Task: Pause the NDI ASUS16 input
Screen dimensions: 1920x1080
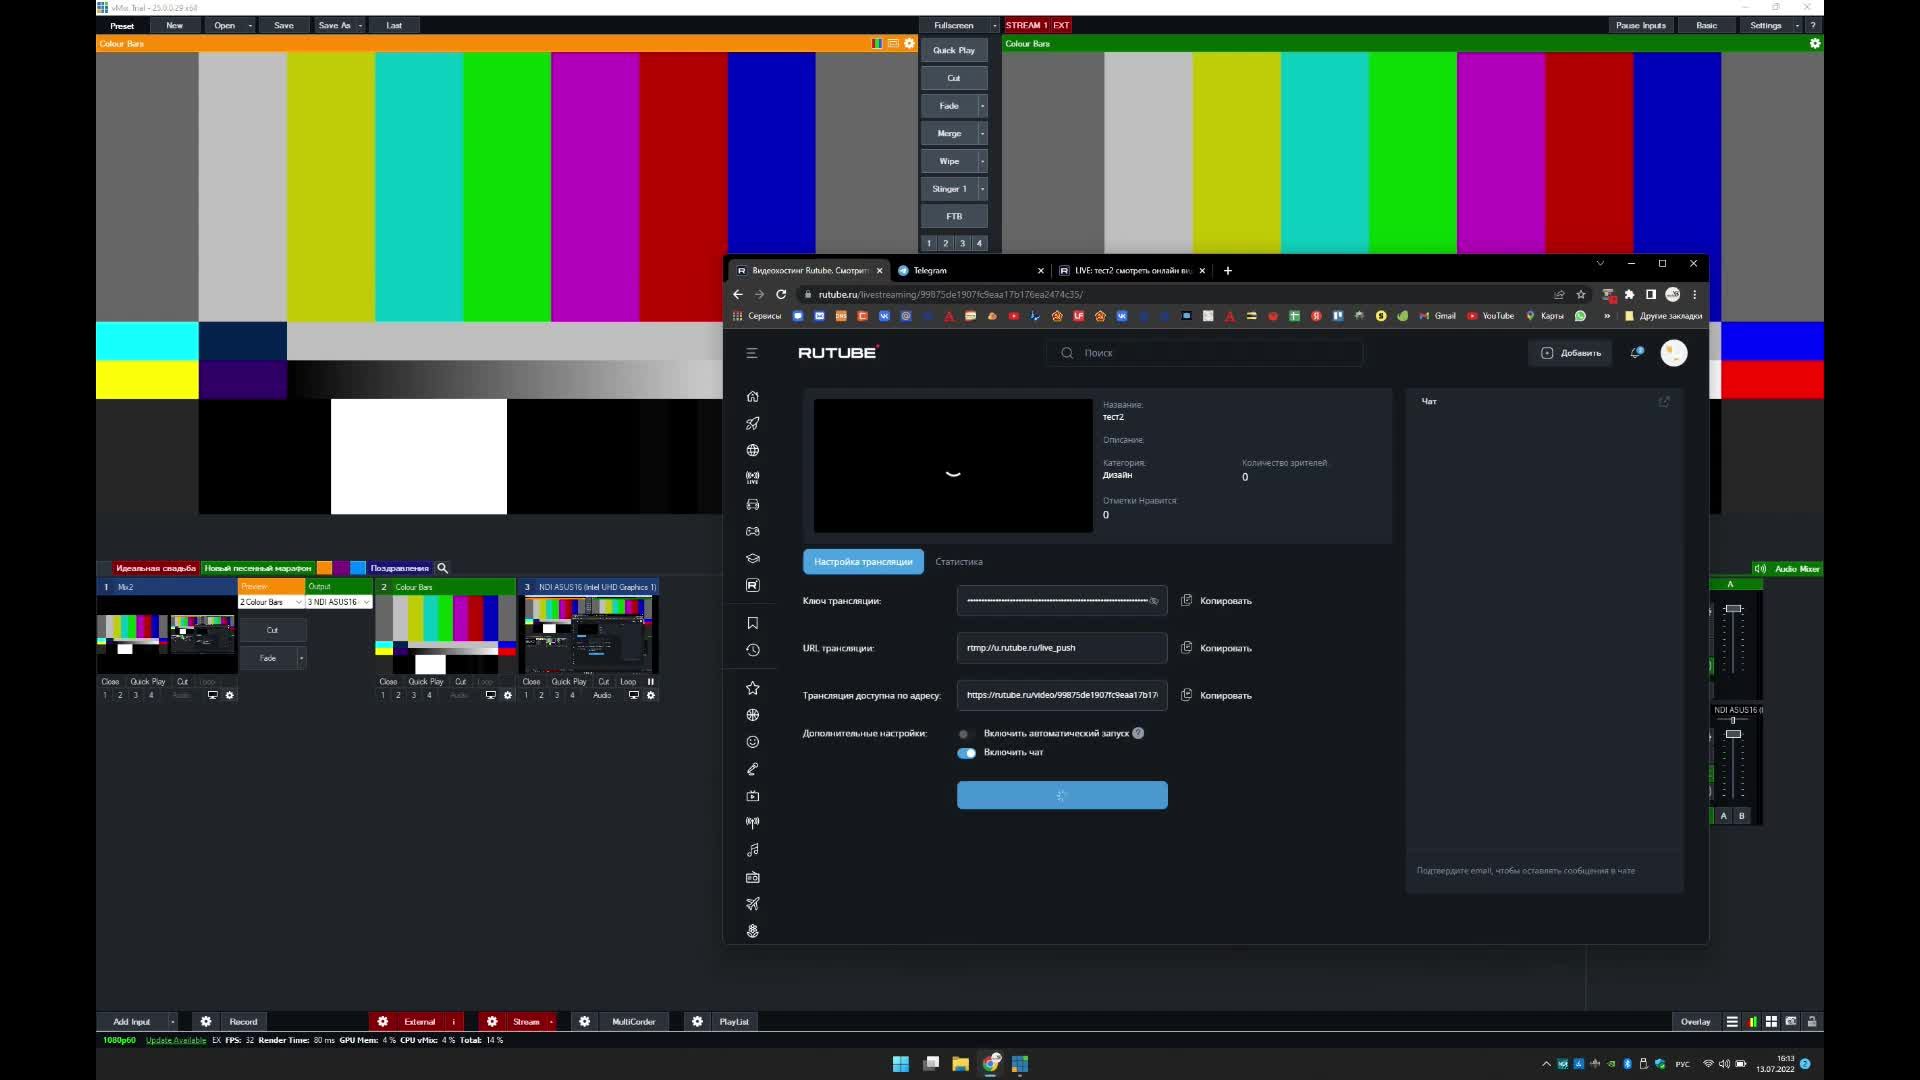Action: (650, 682)
